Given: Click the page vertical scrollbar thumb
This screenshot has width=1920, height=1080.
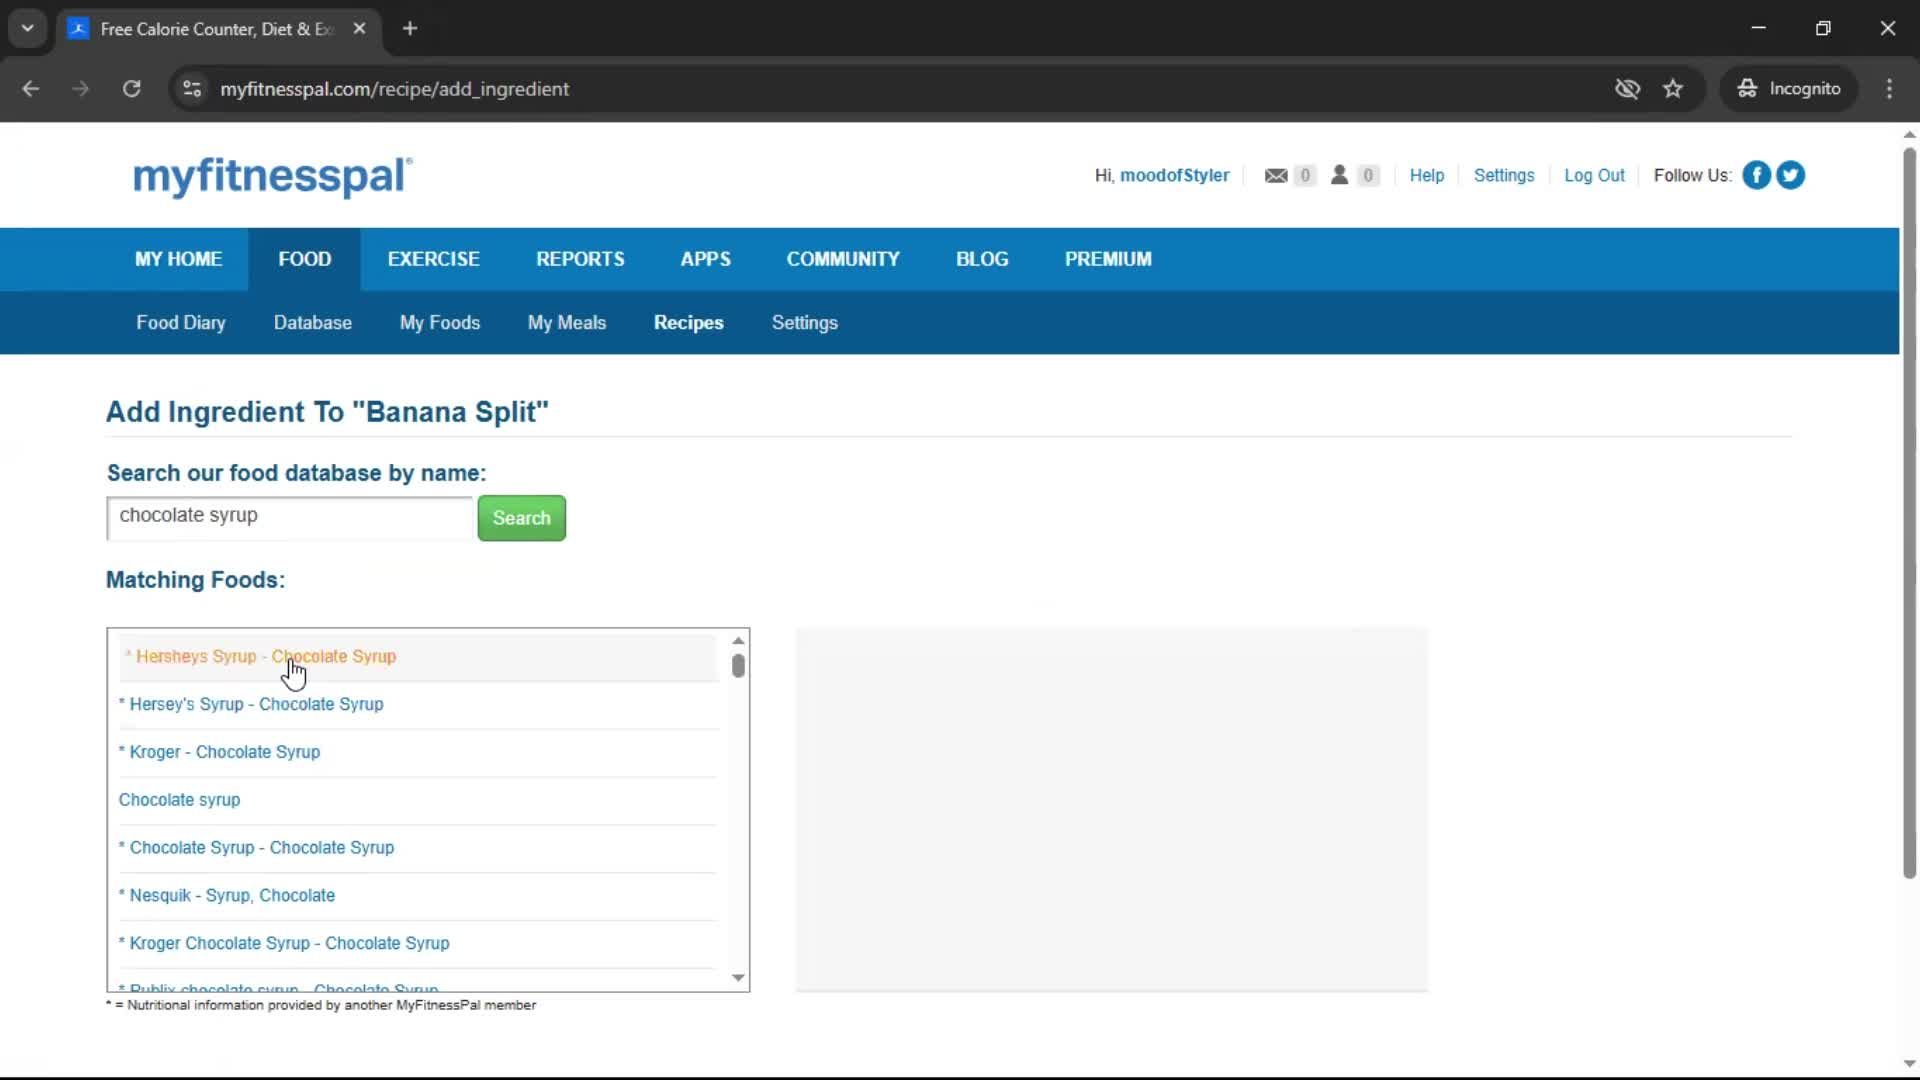Looking at the screenshot, I should 1909,513.
